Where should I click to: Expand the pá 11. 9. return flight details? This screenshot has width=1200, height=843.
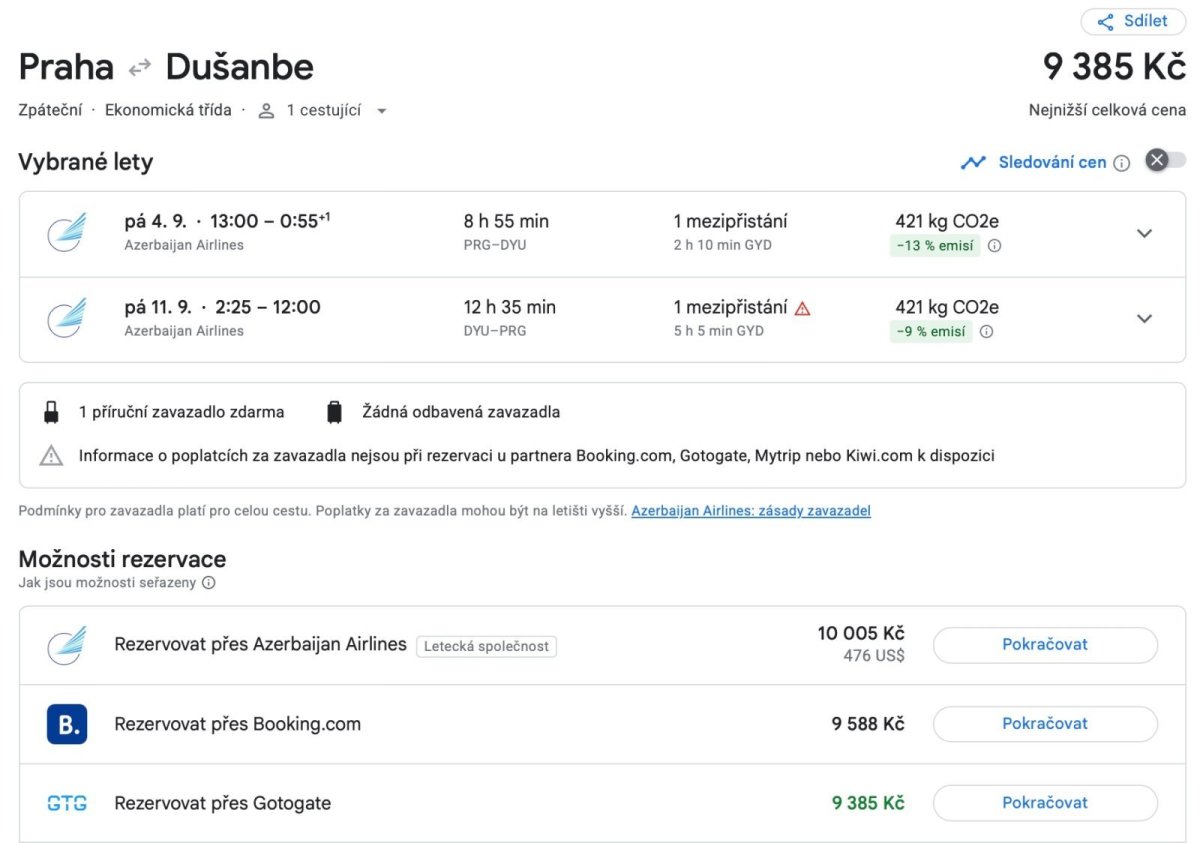(1145, 319)
